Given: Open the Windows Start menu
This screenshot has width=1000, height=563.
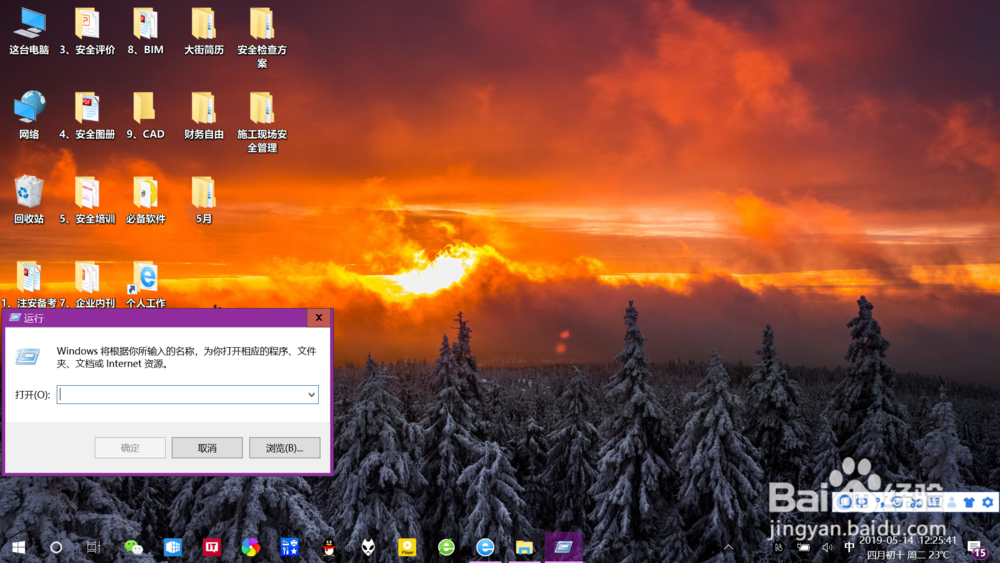Looking at the screenshot, I should pyautogui.click(x=18, y=547).
